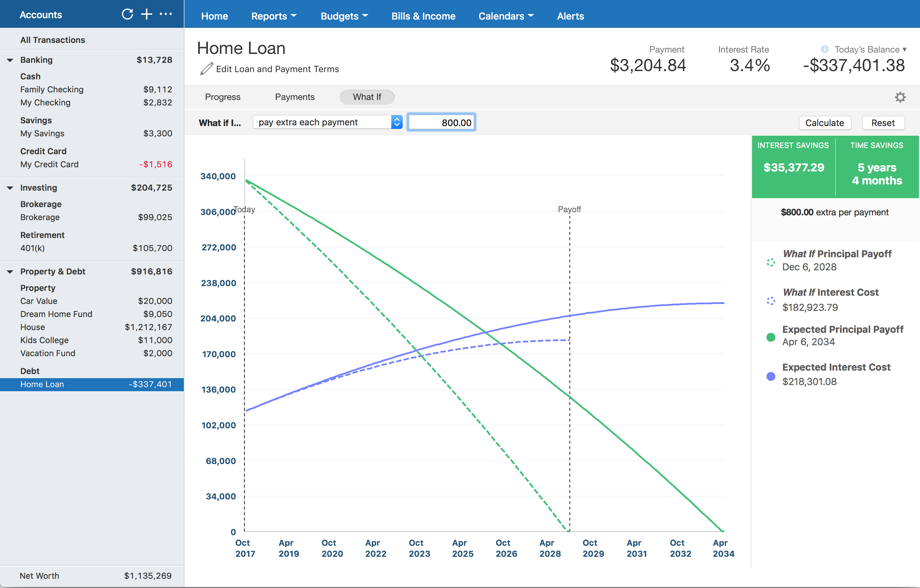Screen dimensions: 920x588
Task: Select the Family Checking account
Action: point(92,89)
